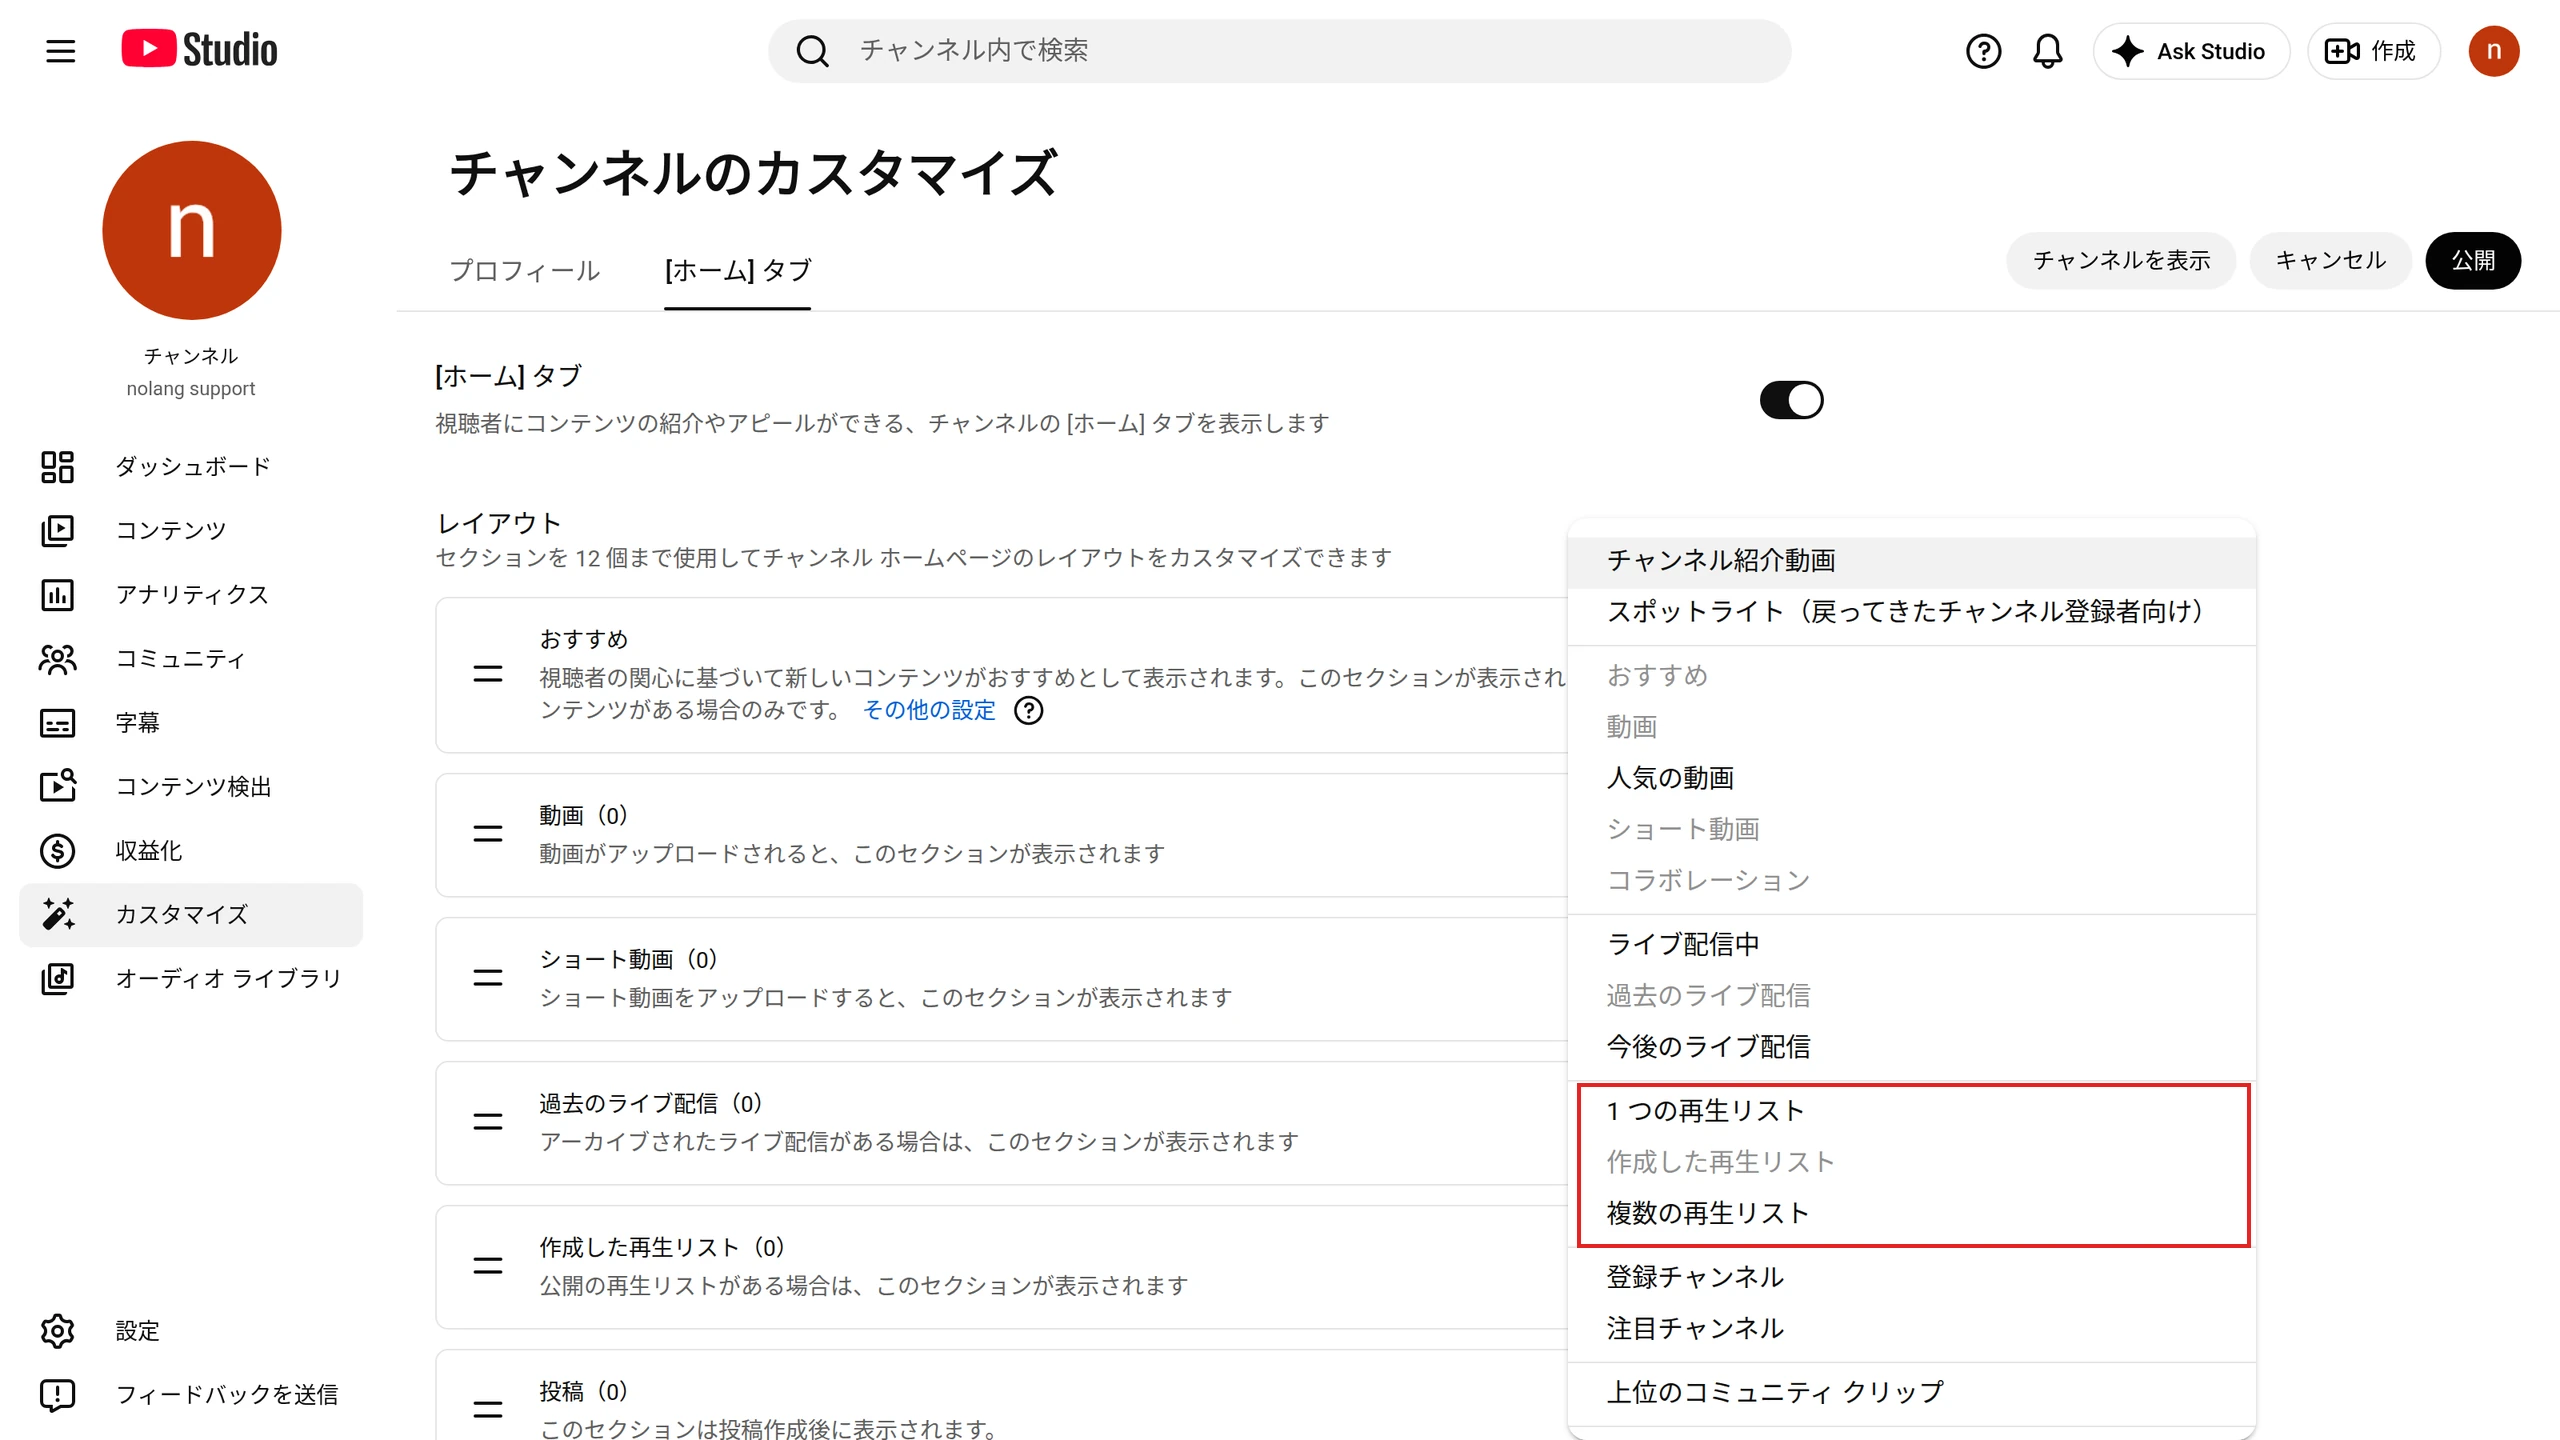2560x1440 pixels.
Task: Choose チャンネル紹介動画 from the menu
Action: click(x=1911, y=561)
